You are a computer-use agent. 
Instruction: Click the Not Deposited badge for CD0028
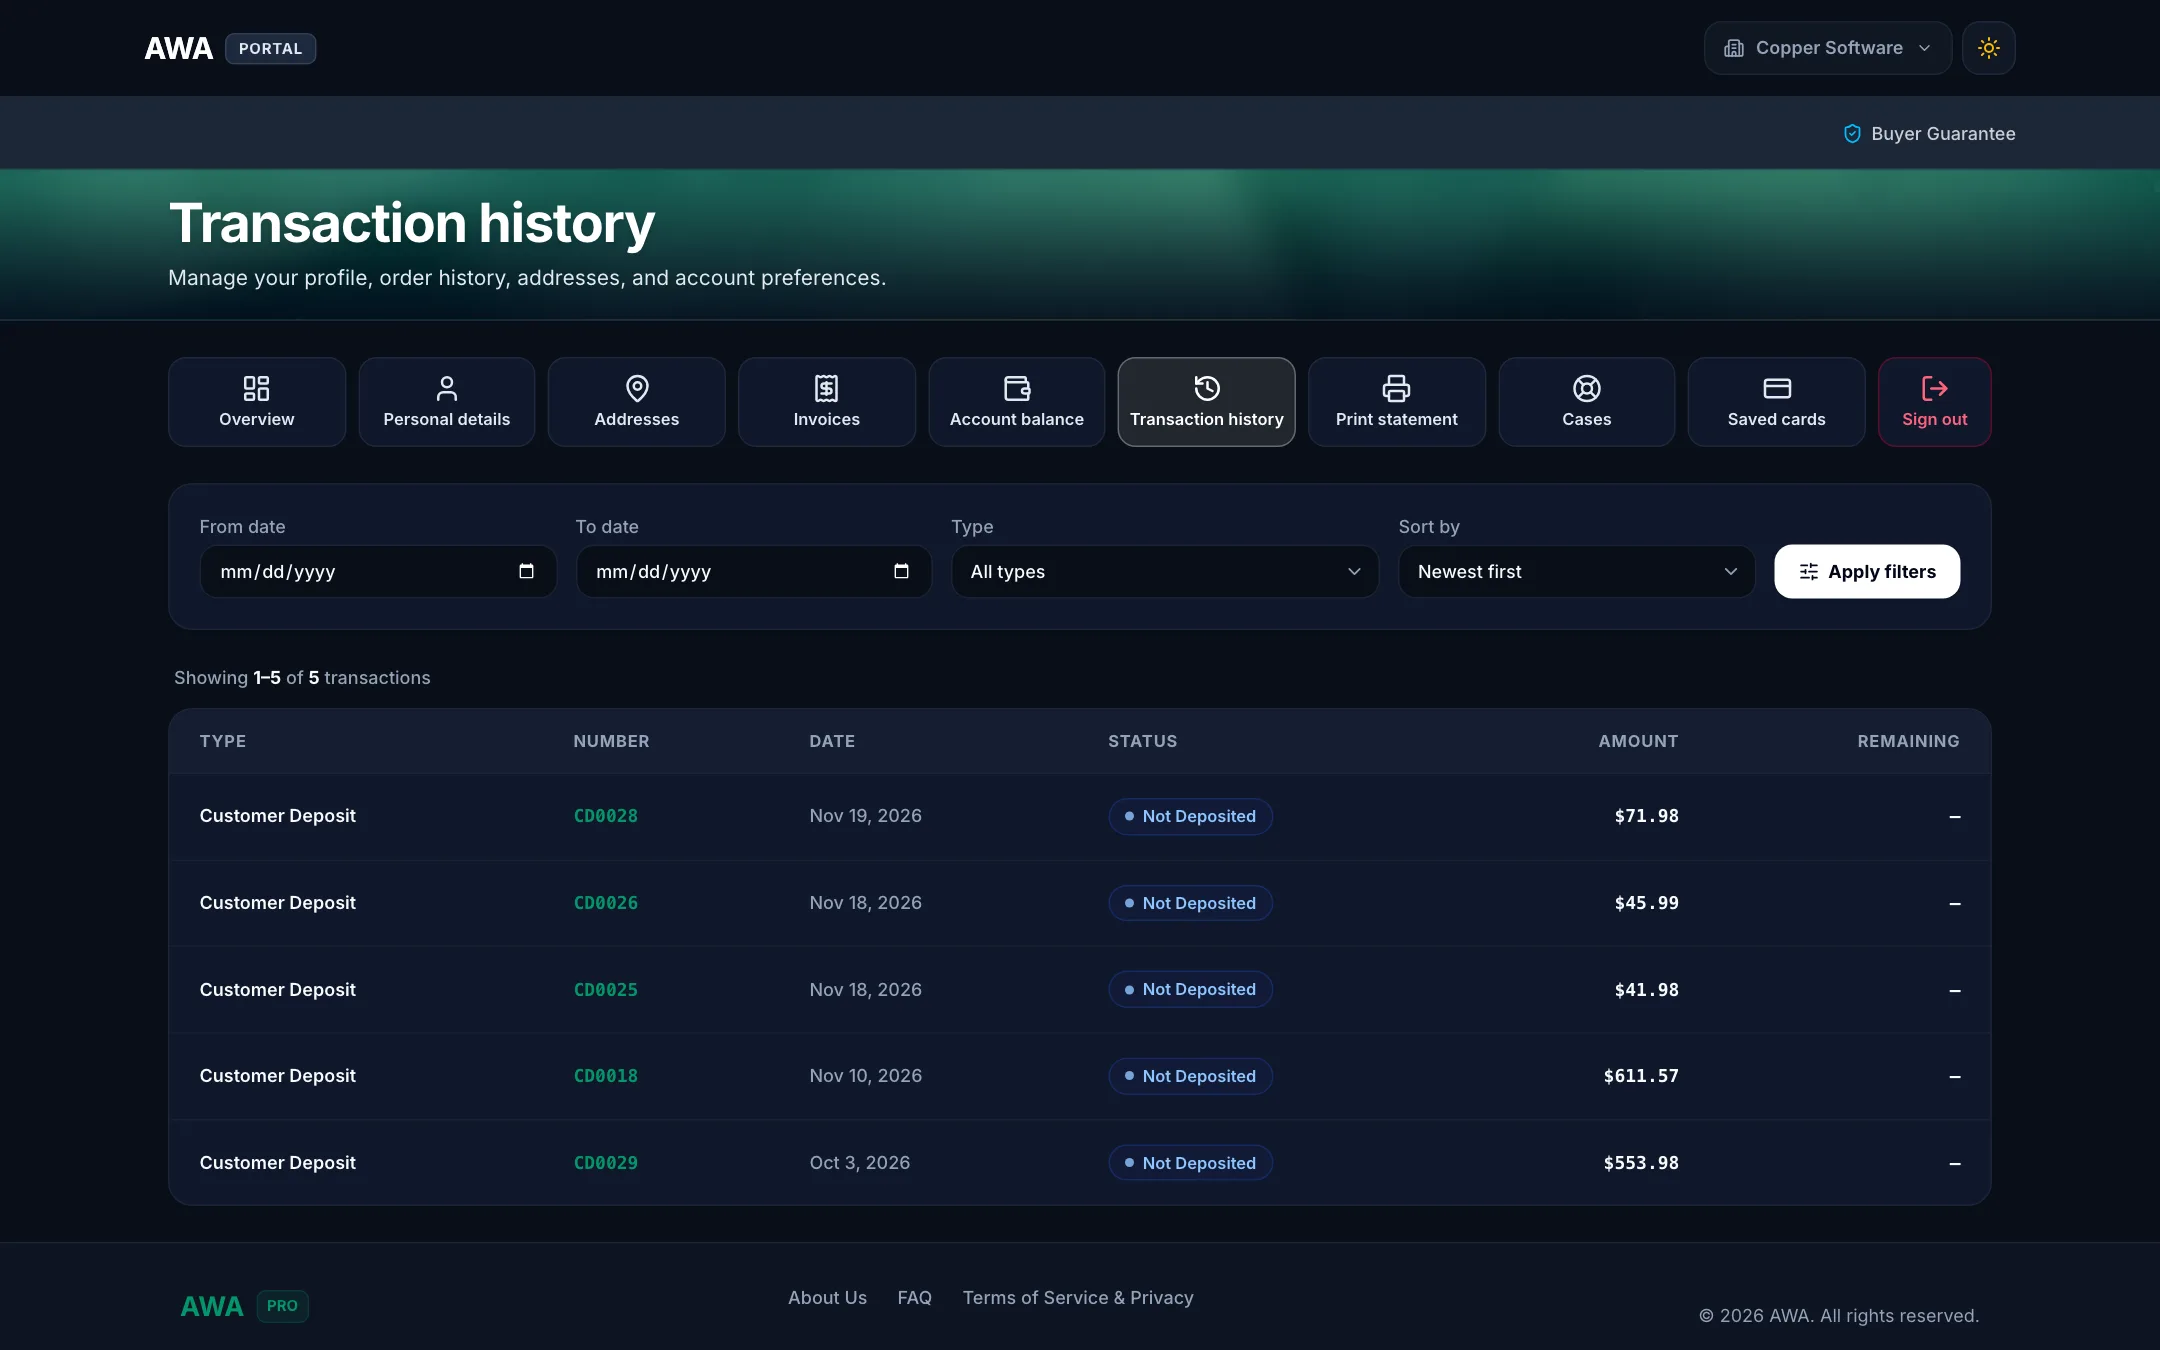click(1190, 816)
